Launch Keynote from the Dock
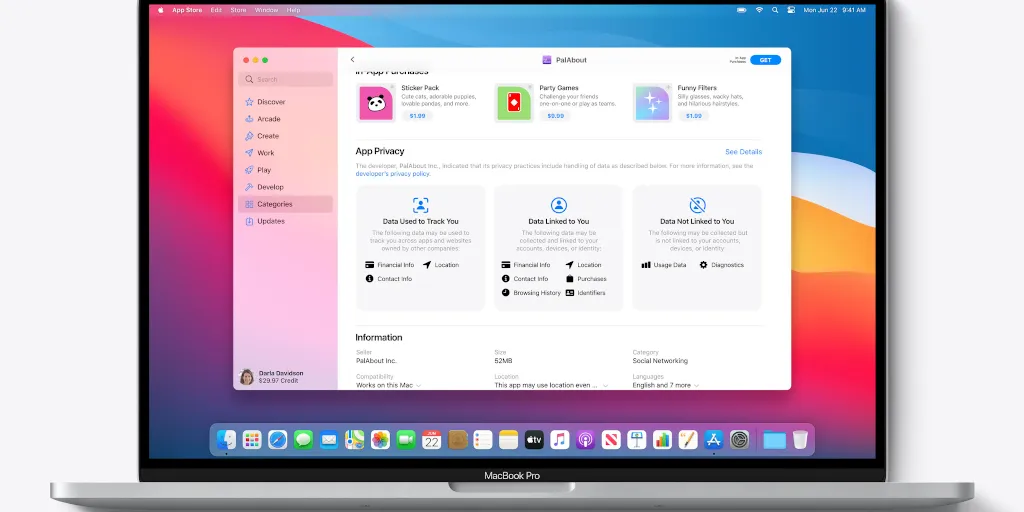 point(637,440)
